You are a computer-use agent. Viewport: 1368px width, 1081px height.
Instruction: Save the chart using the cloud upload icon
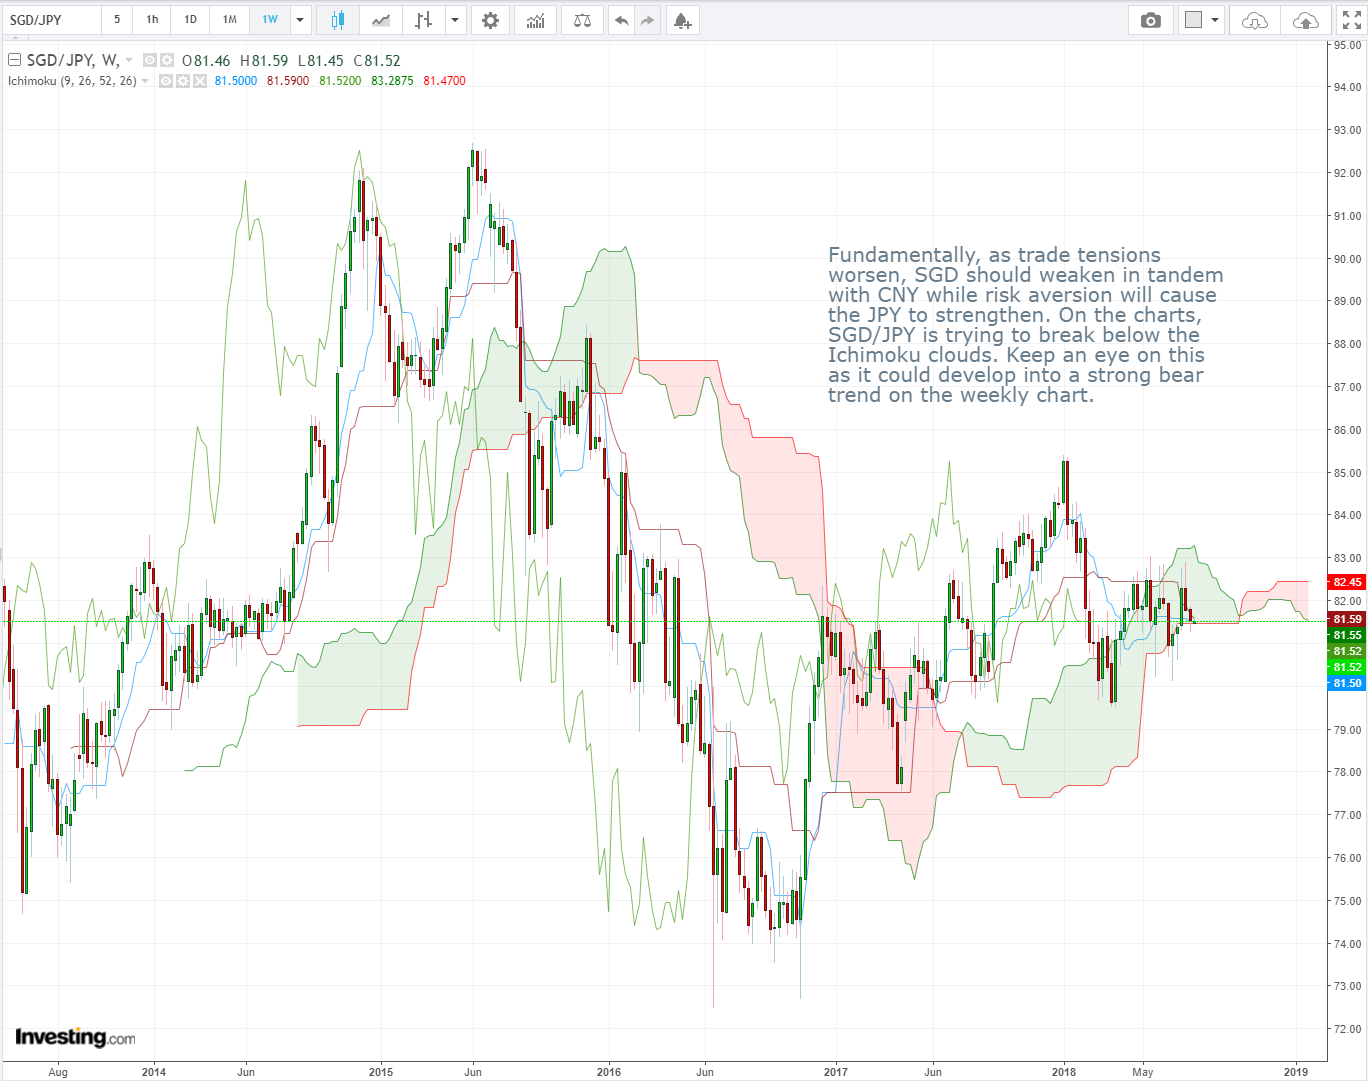click(1306, 20)
